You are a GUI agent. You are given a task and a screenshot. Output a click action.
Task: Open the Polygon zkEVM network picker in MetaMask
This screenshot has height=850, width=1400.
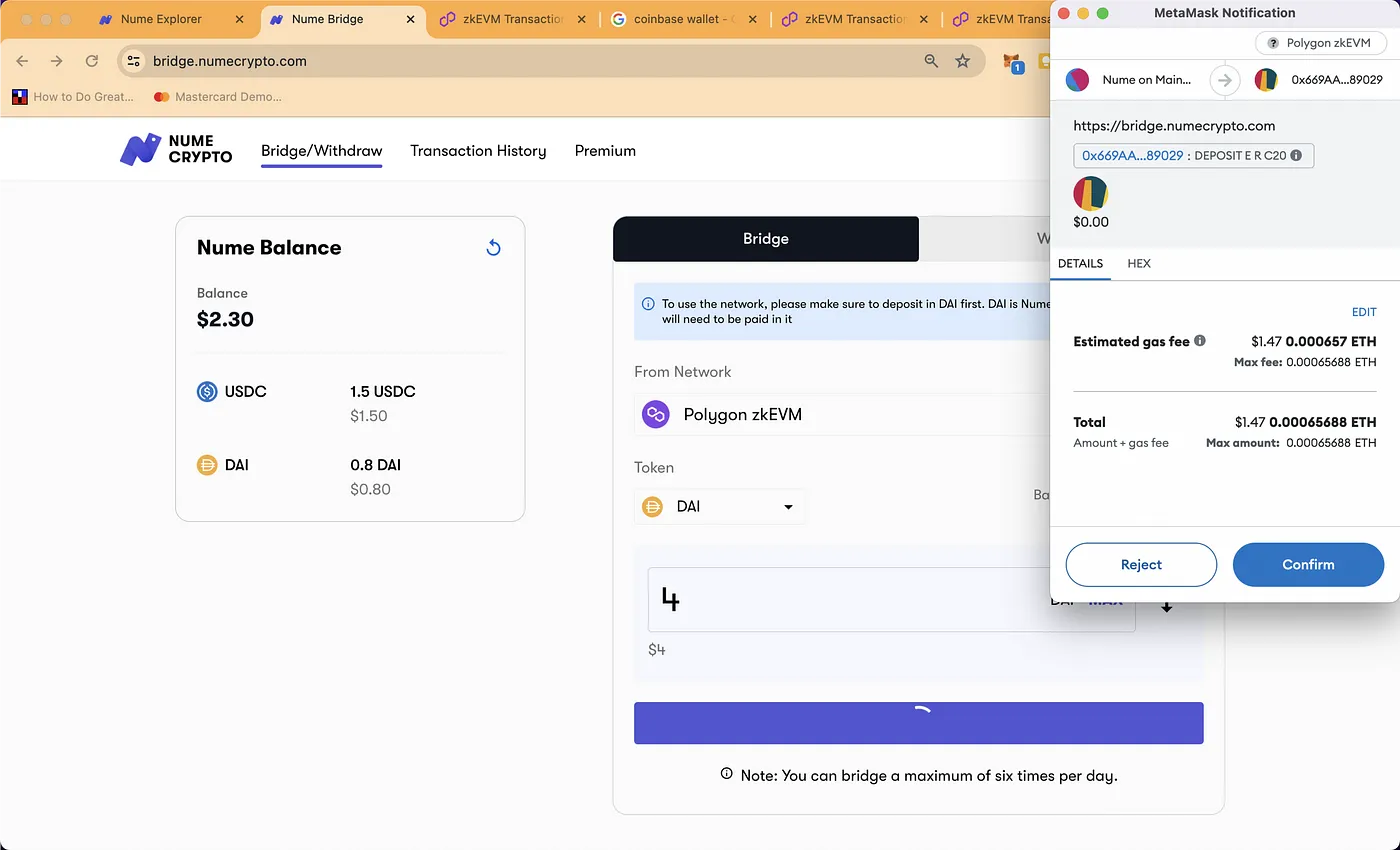[x=1320, y=43]
